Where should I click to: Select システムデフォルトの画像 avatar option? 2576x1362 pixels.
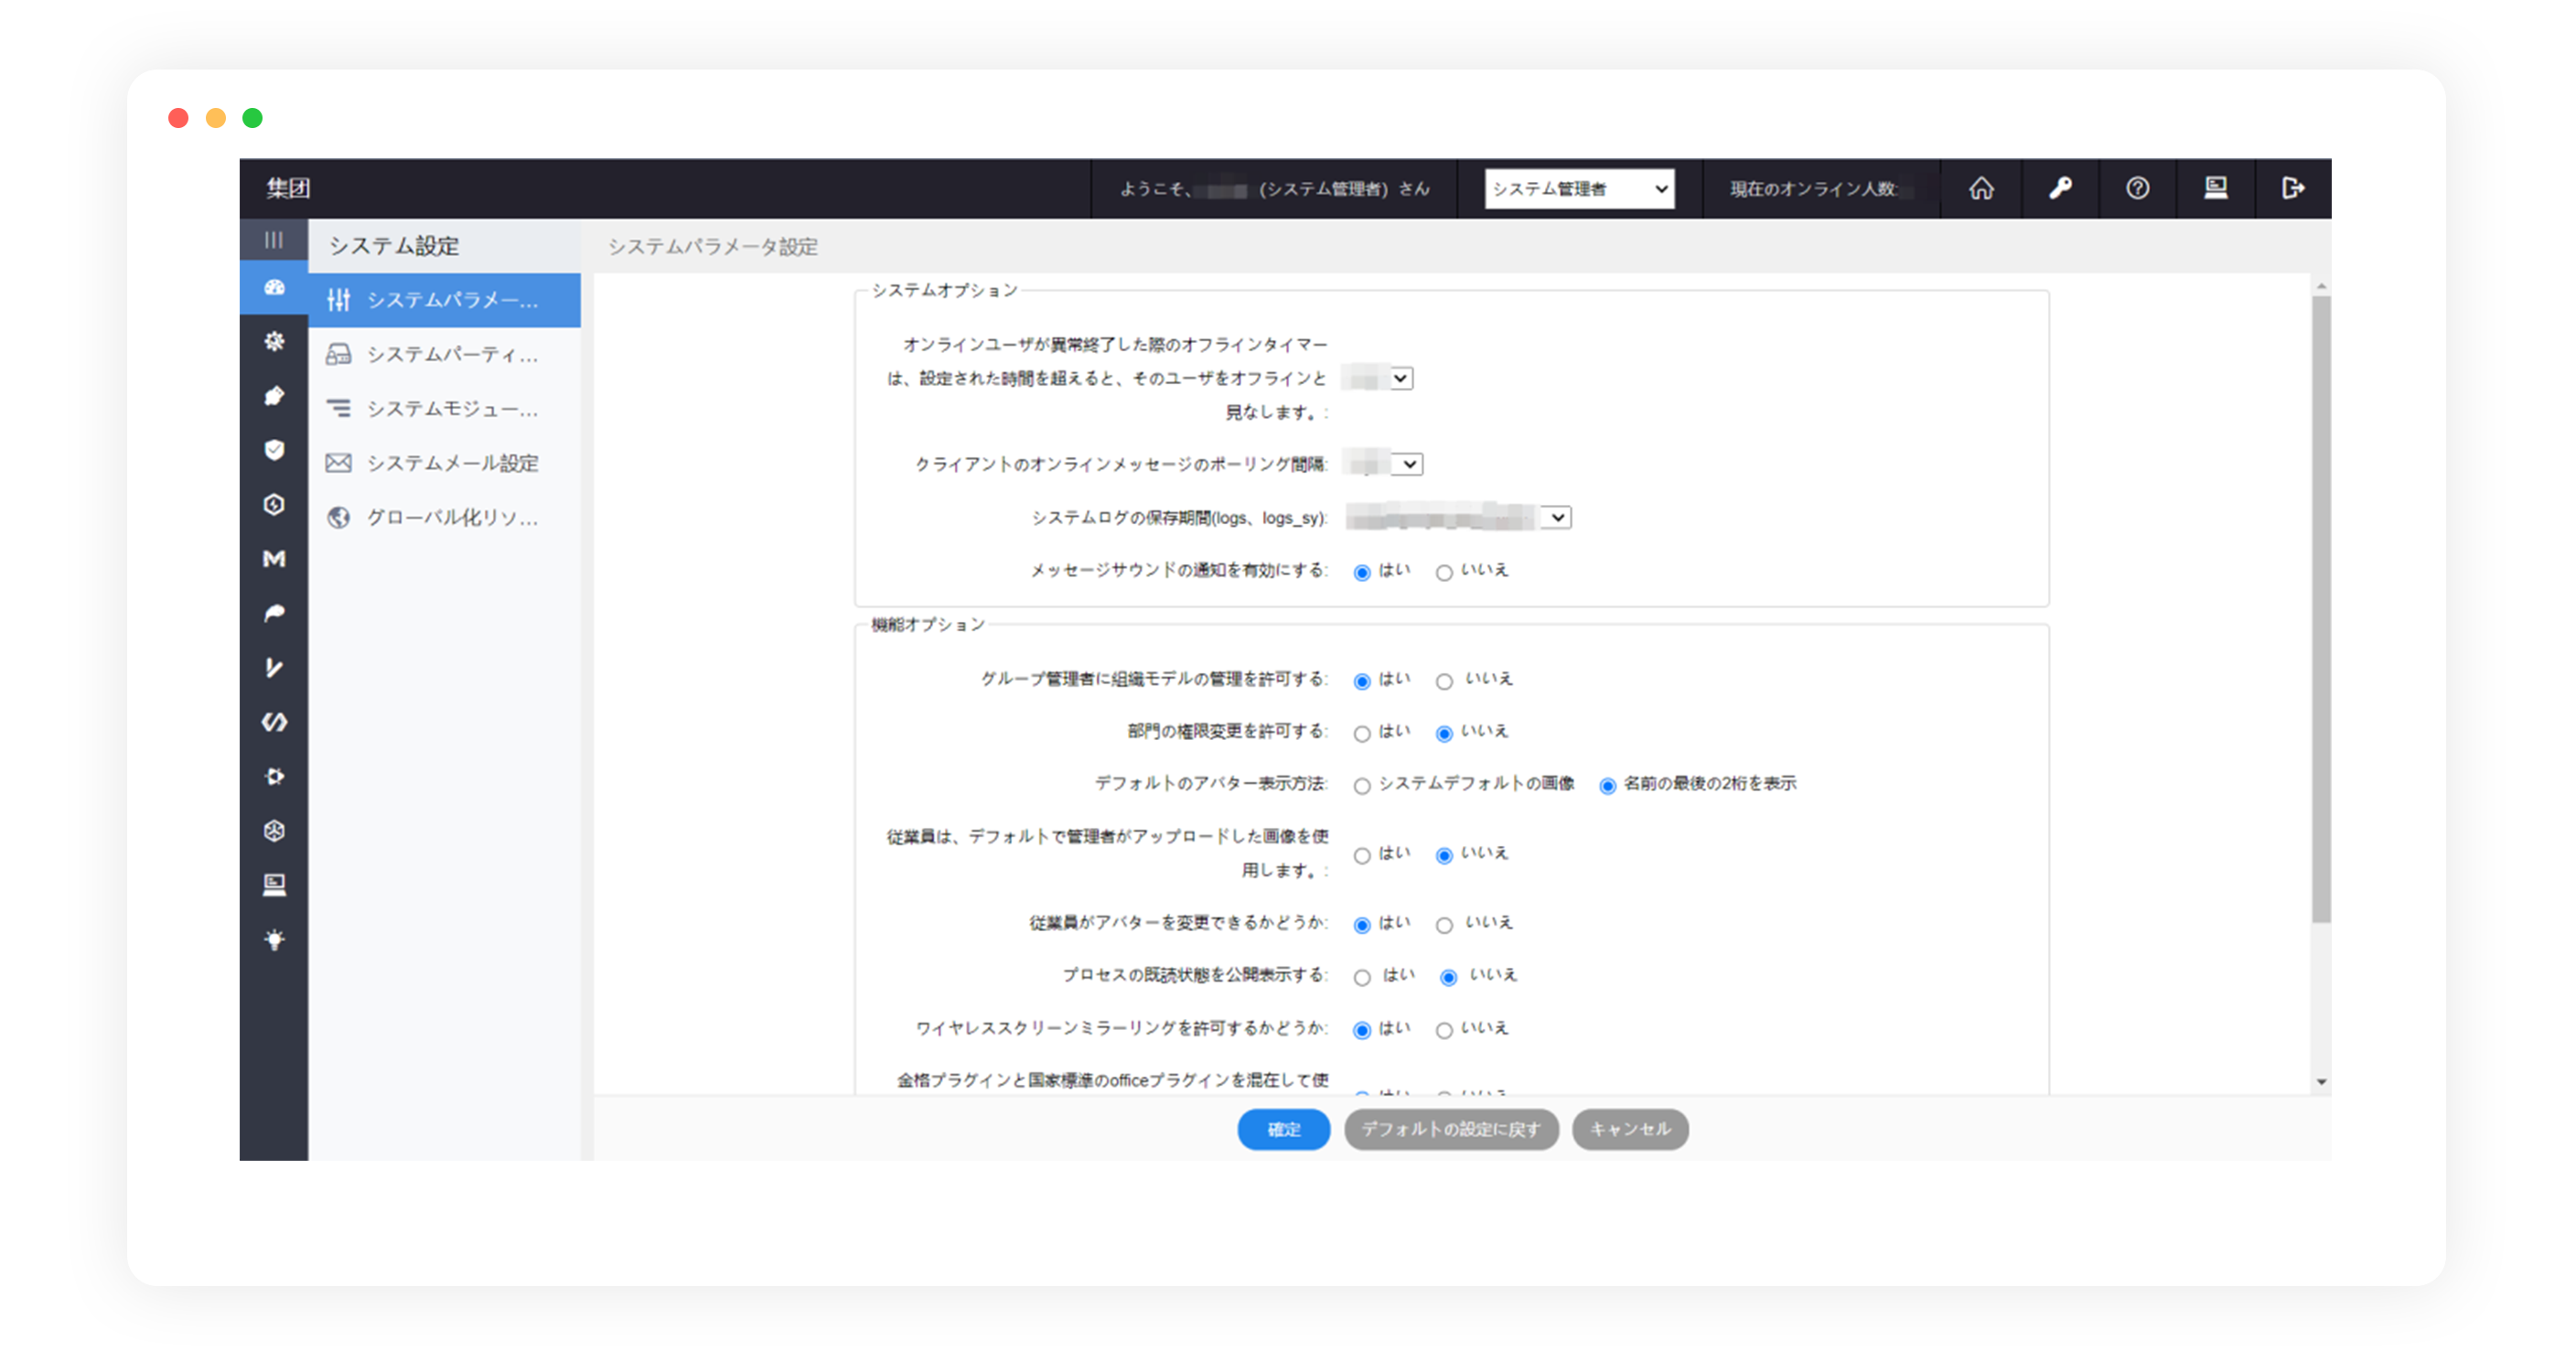click(1362, 786)
